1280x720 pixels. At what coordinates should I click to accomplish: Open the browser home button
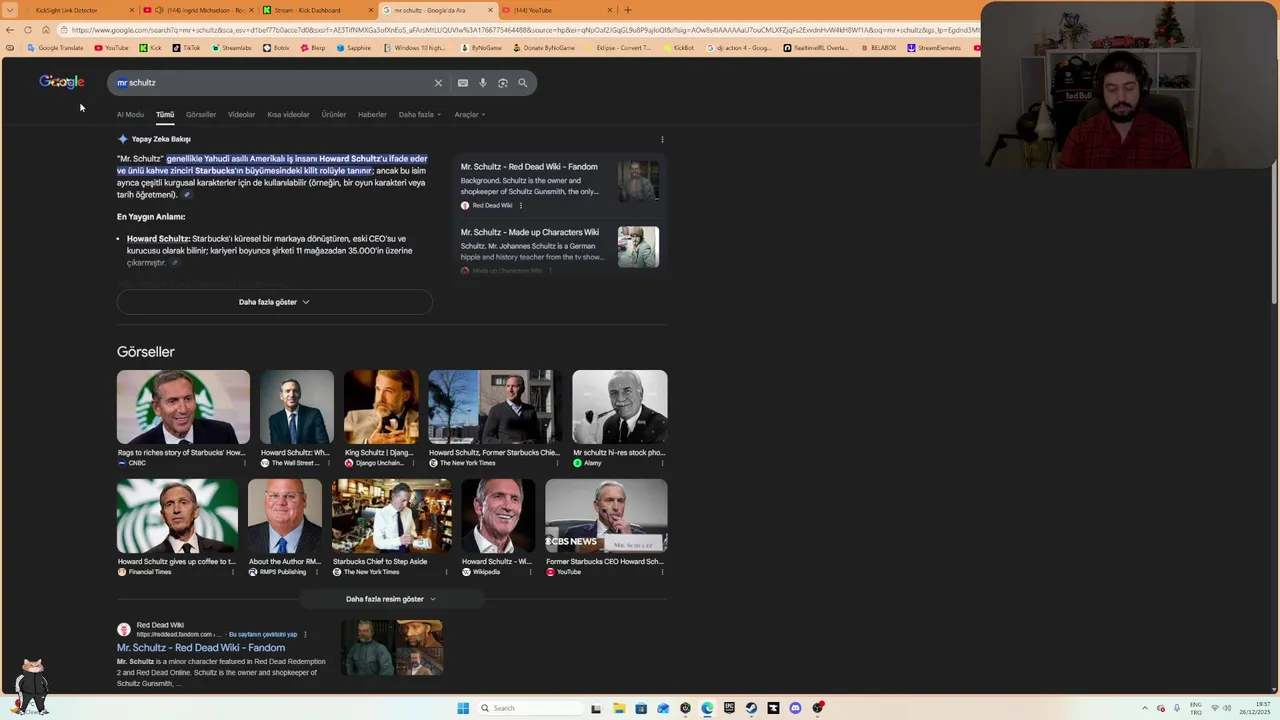[46, 30]
